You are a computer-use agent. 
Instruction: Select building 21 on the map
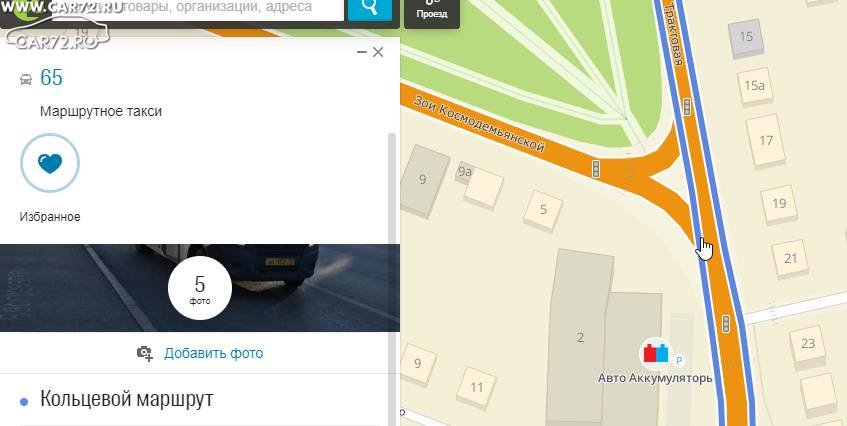pos(790,259)
